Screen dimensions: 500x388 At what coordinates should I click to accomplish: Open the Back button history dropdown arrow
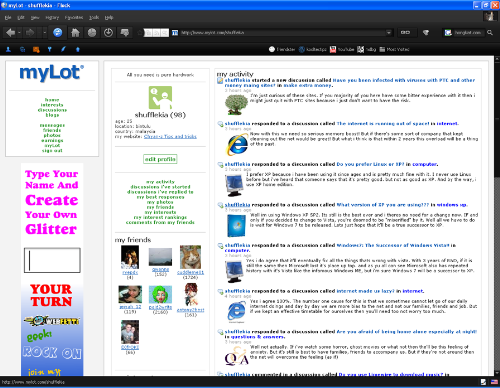pos(19,33)
